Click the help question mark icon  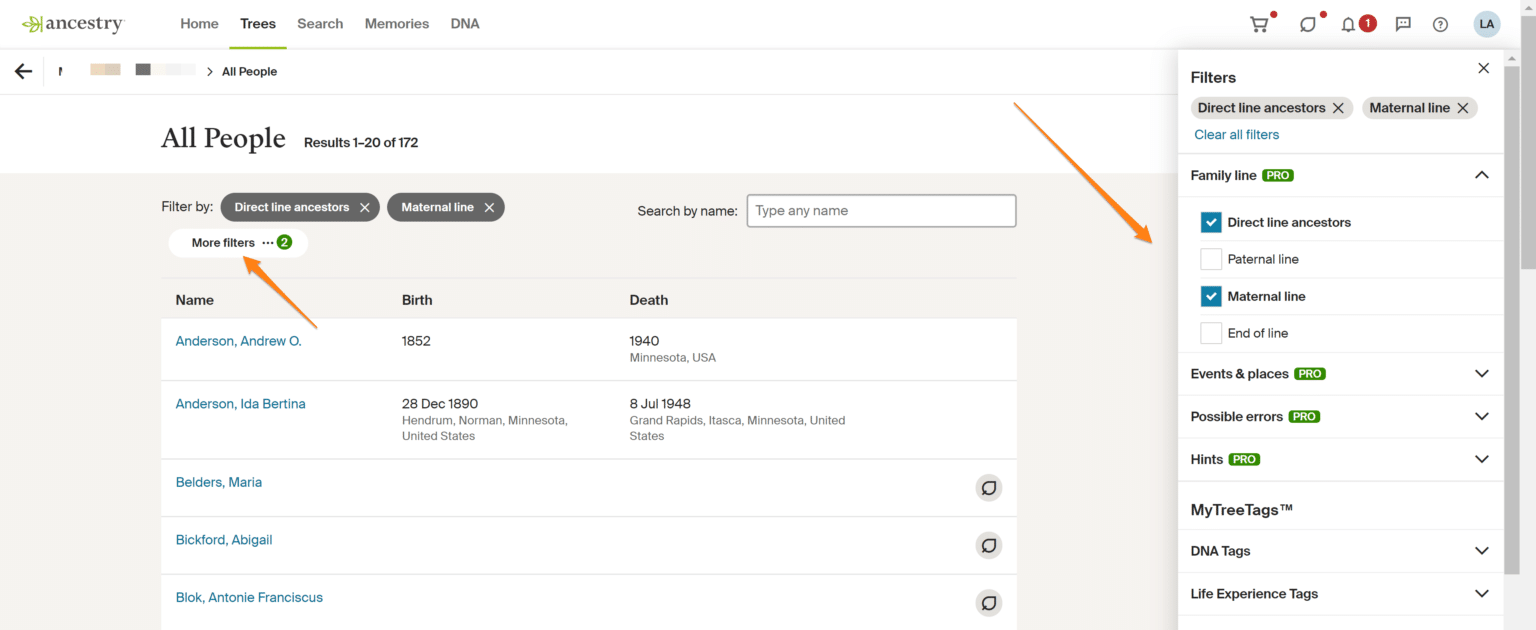[1440, 24]
